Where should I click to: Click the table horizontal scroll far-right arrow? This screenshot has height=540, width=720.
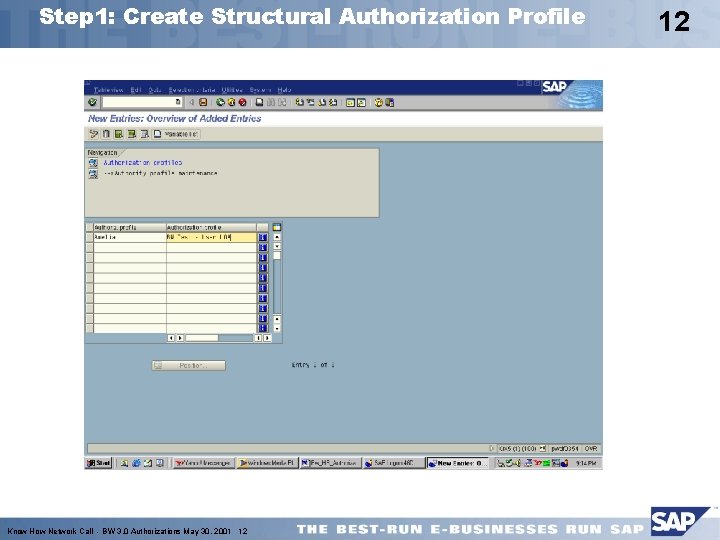click(267, 338)
